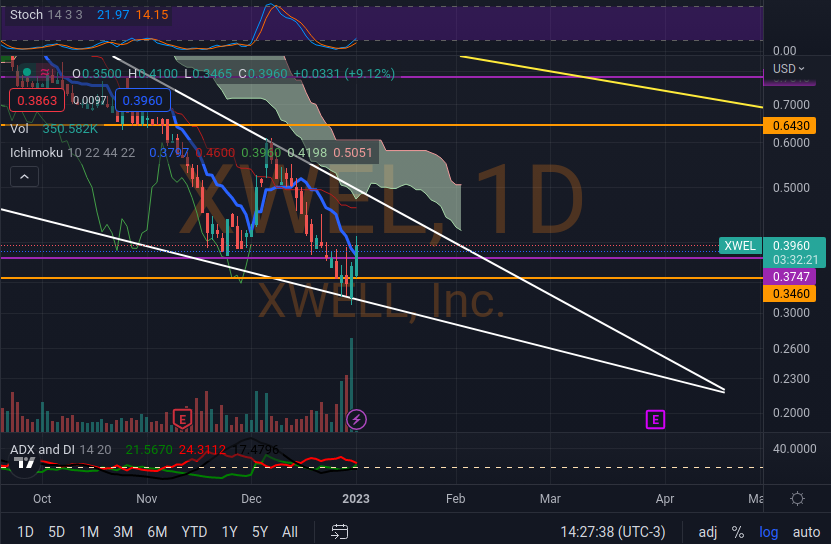The width and height of the screenshot is (831, 544).
Task: Select the Stoch 14 3 3 indicator label
Action: pyautogui.click(x=46, y=14)
